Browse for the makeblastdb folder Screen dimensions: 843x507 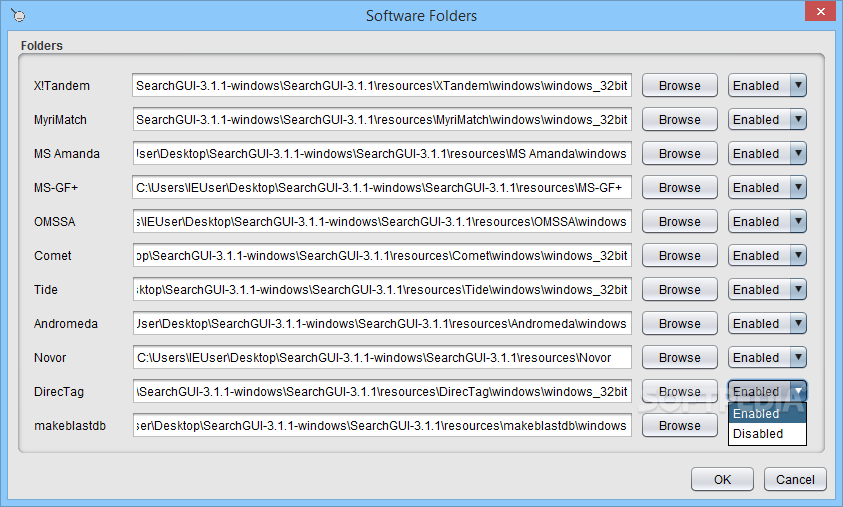coord(680,426)
